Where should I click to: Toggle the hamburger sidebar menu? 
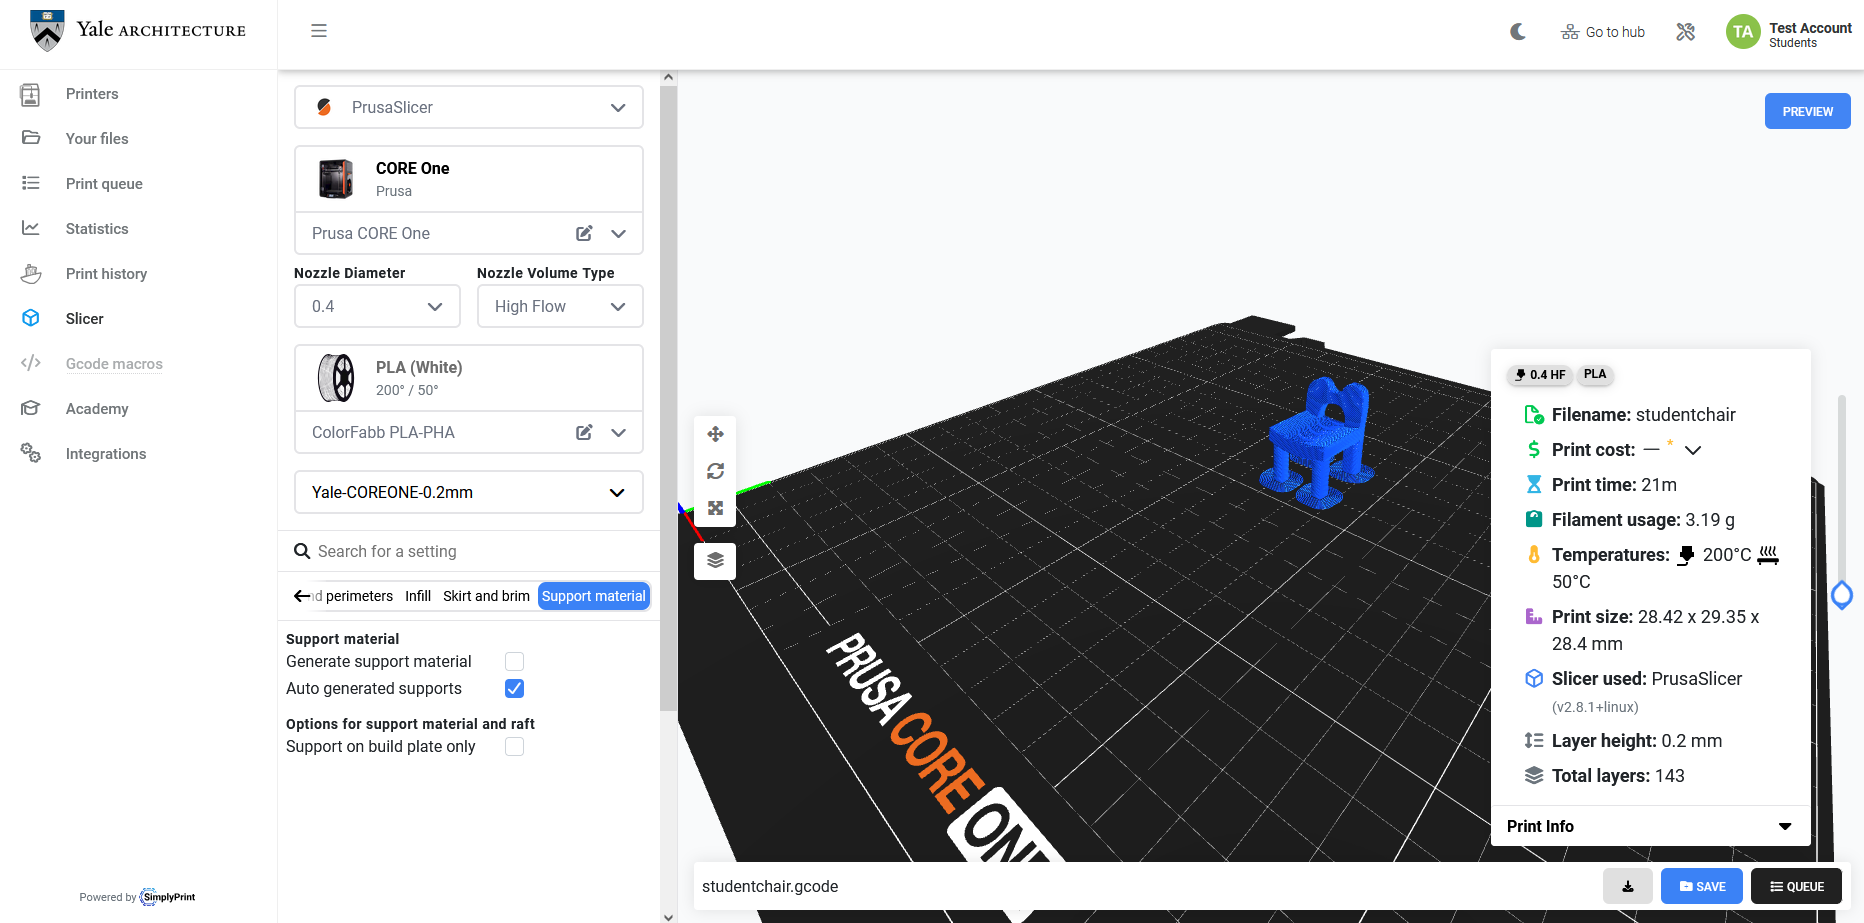(x=319, y=31)
